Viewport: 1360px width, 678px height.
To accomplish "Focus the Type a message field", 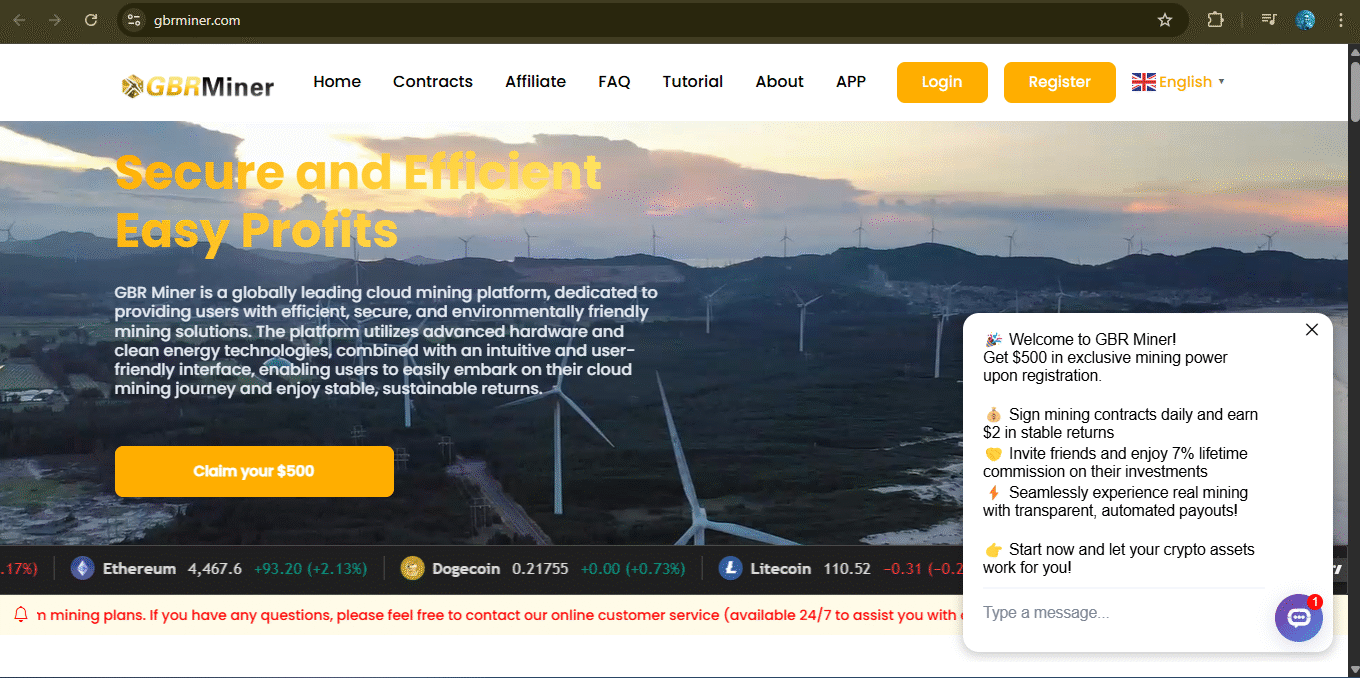I will [1120, 612].
